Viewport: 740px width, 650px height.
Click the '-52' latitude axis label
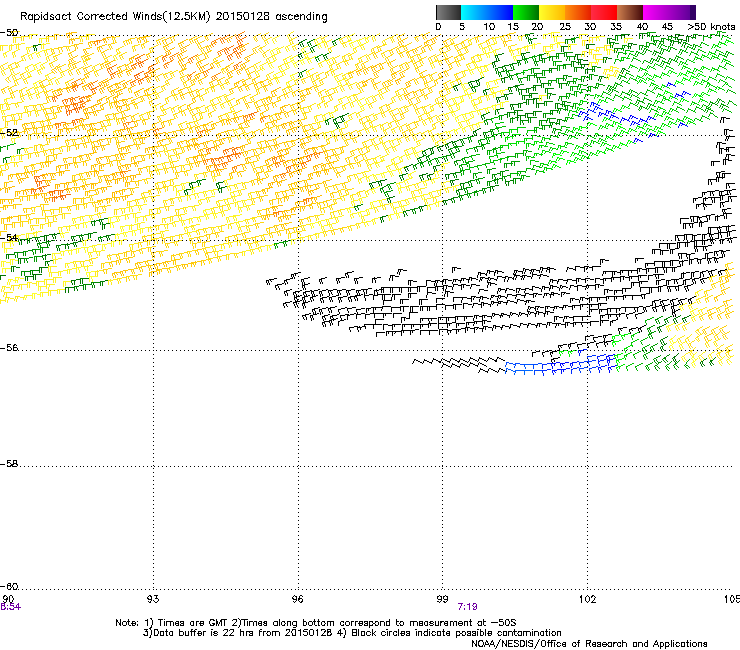click(x=9, y=133)
